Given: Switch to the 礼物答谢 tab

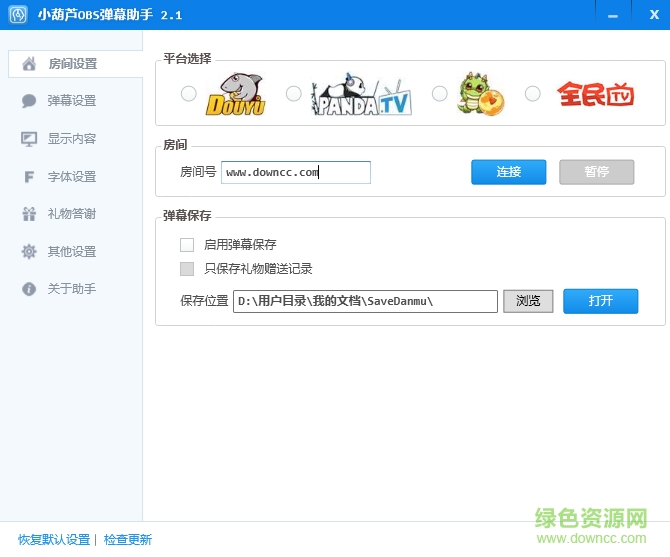Looking at the screenshot, I should [72, 214].
